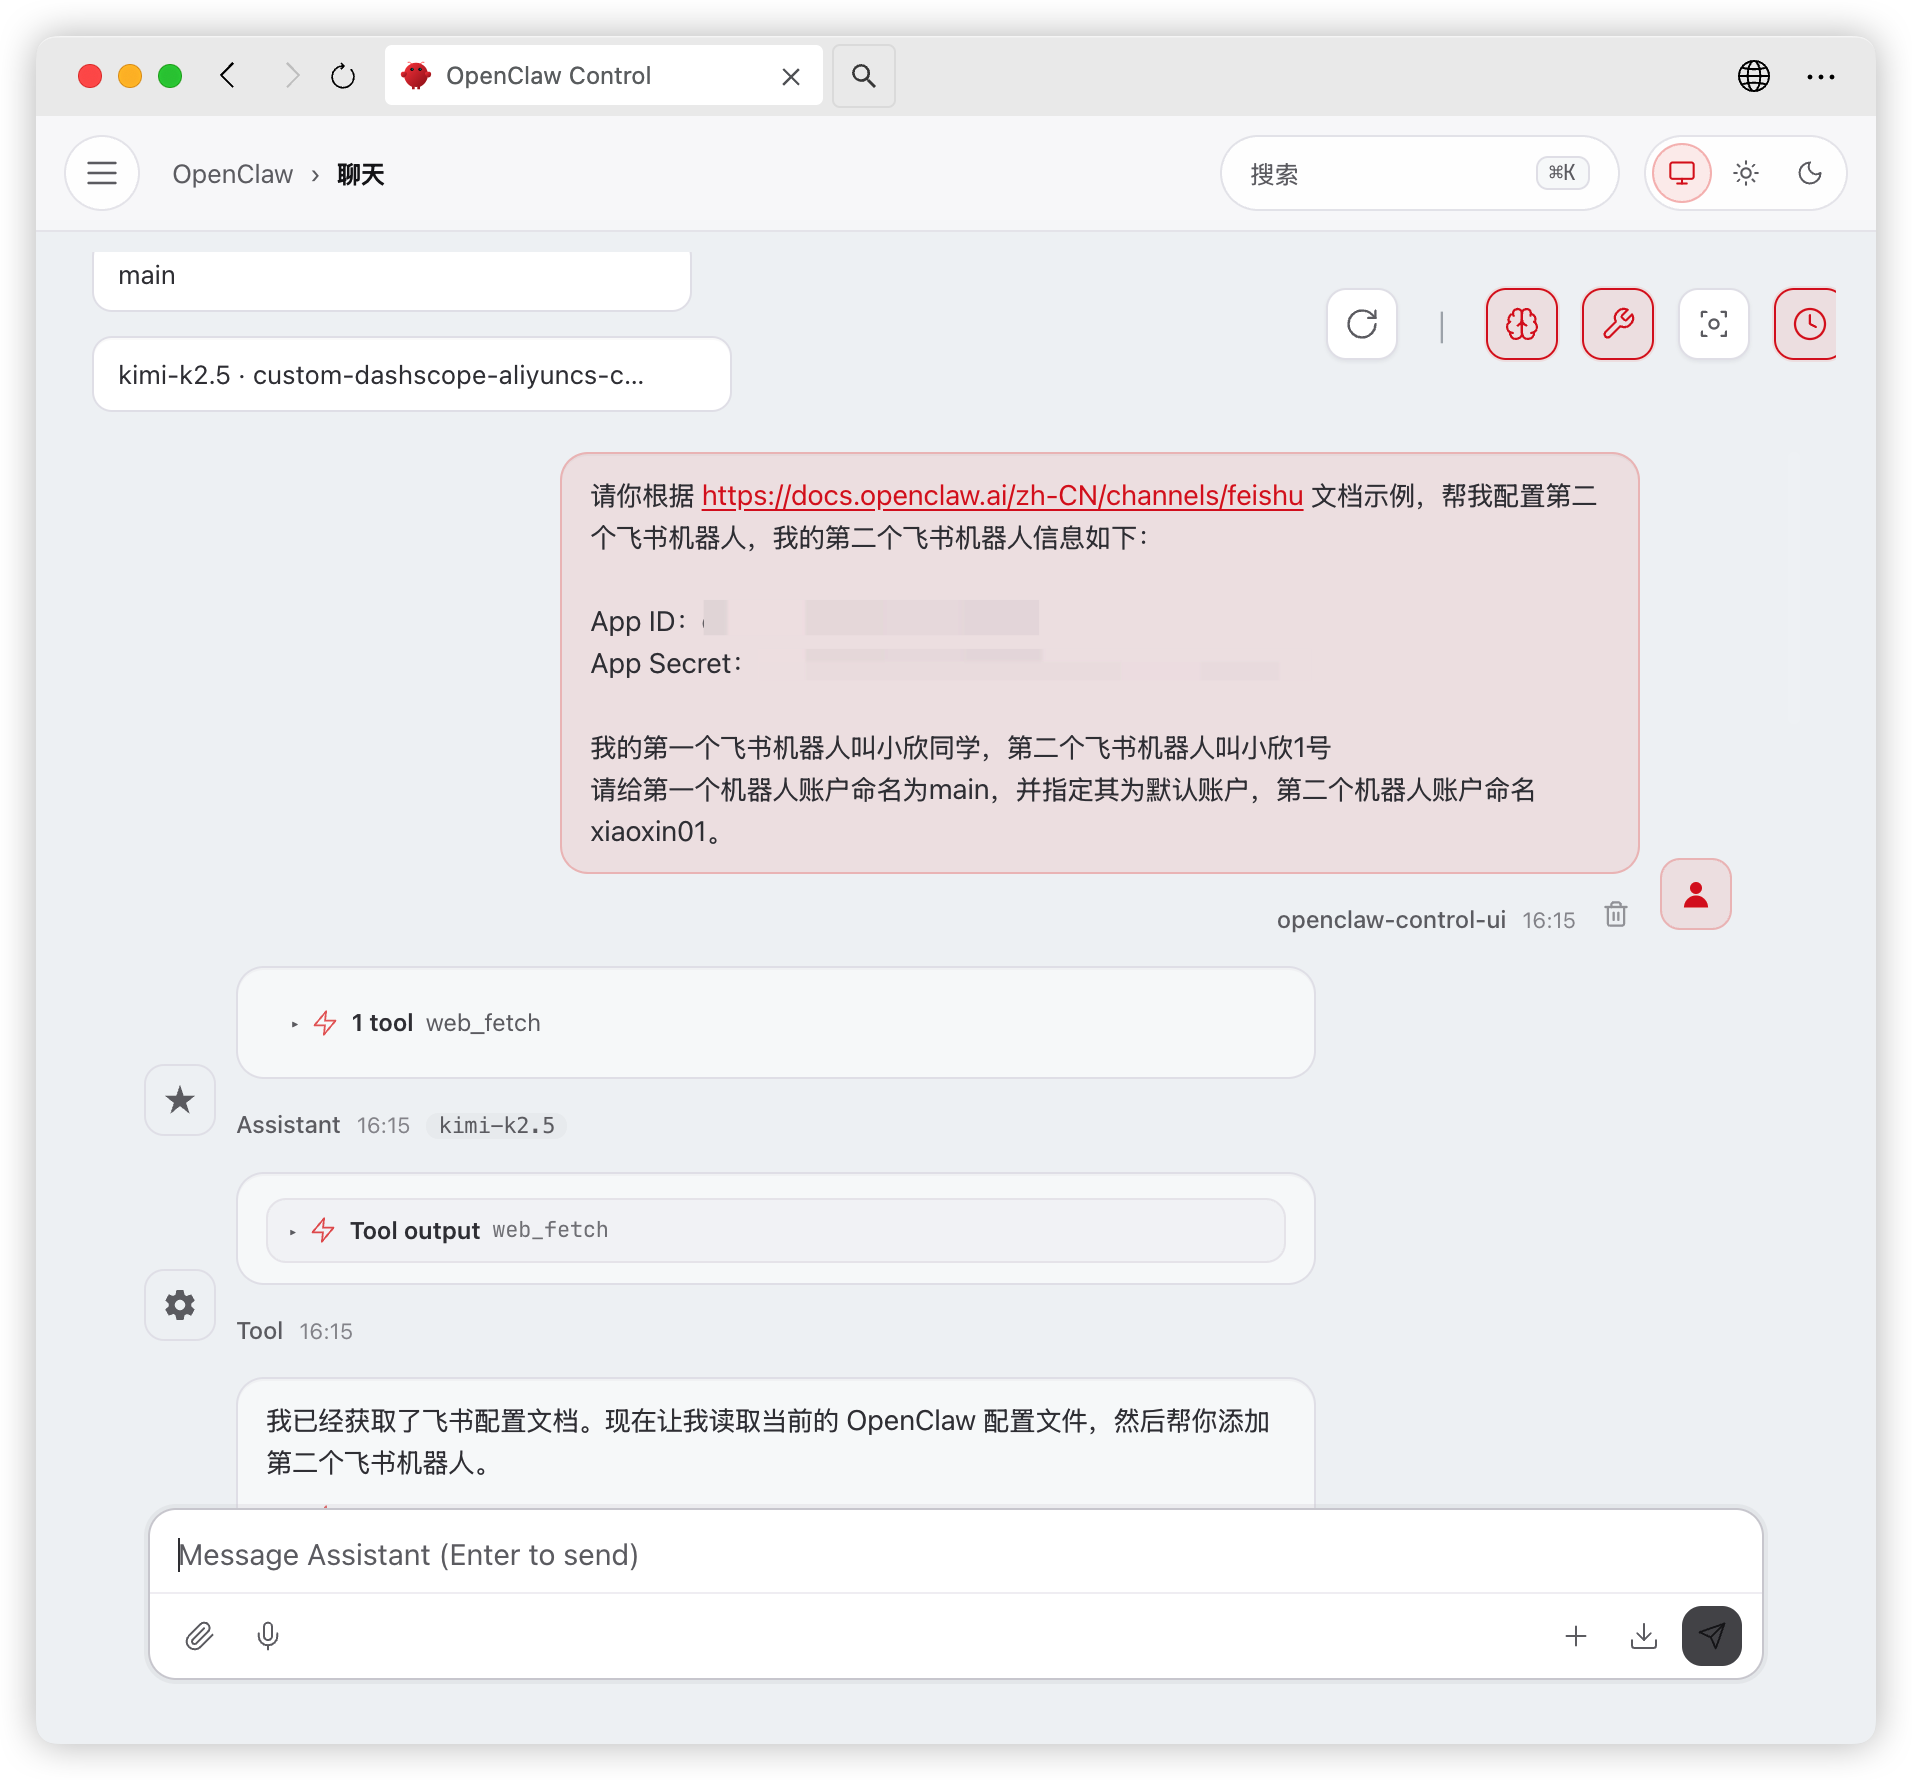The height and width of the screenshot is (1780, 1912).
Task: Switch to dark theme moon icon
Action: 1809,174
